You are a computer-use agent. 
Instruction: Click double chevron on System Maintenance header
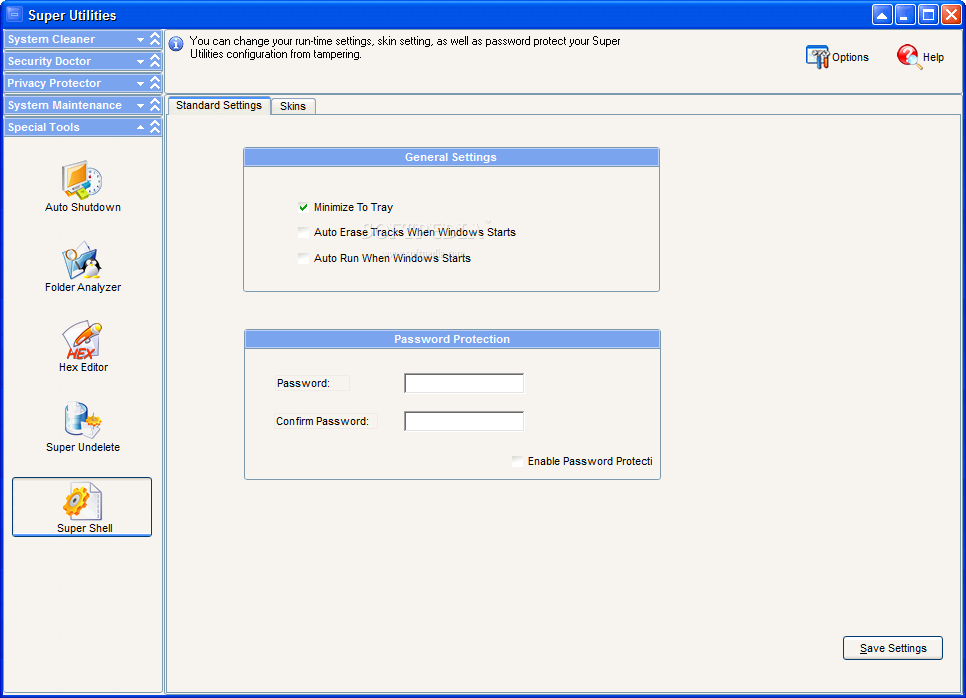coord(155,105)
